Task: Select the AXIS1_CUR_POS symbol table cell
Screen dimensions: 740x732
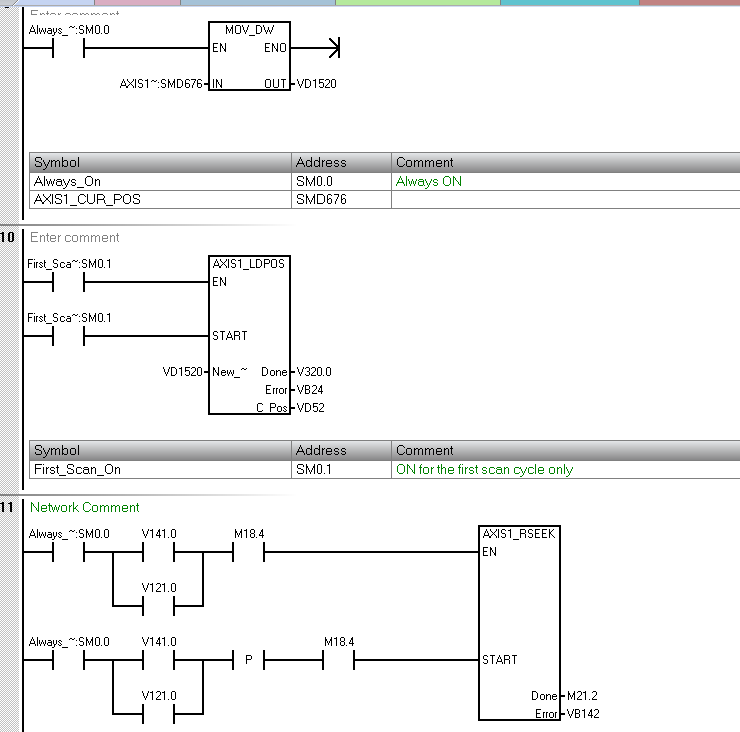Action: point(160,199)
